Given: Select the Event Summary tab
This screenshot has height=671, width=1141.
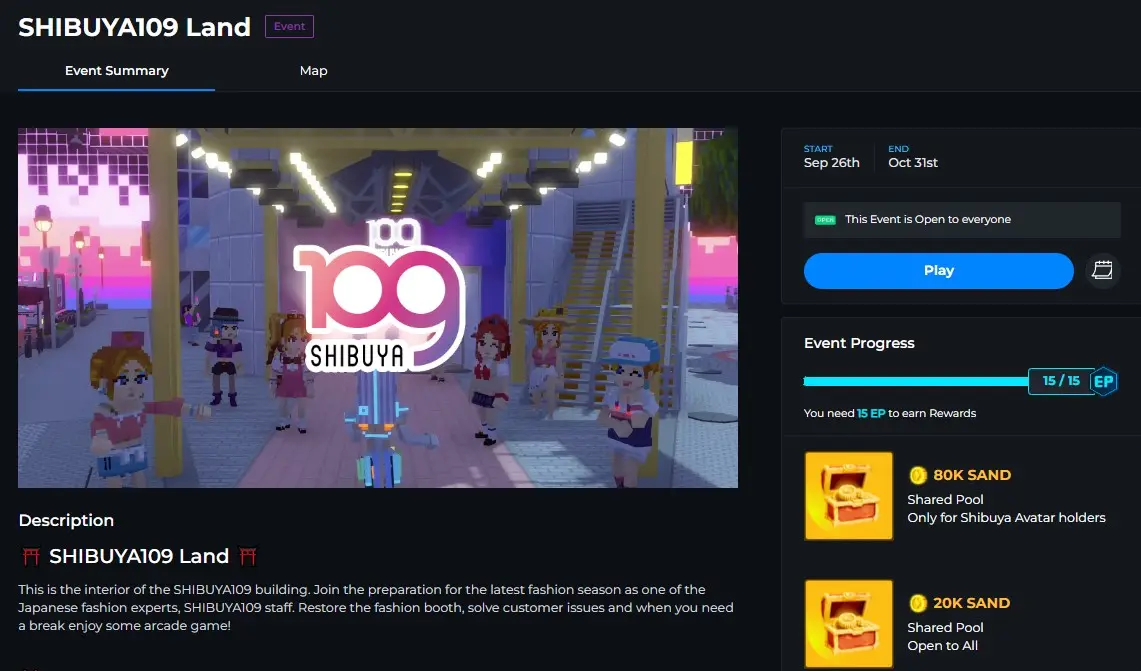Looking at the screenshot, I should coord(116,71).
